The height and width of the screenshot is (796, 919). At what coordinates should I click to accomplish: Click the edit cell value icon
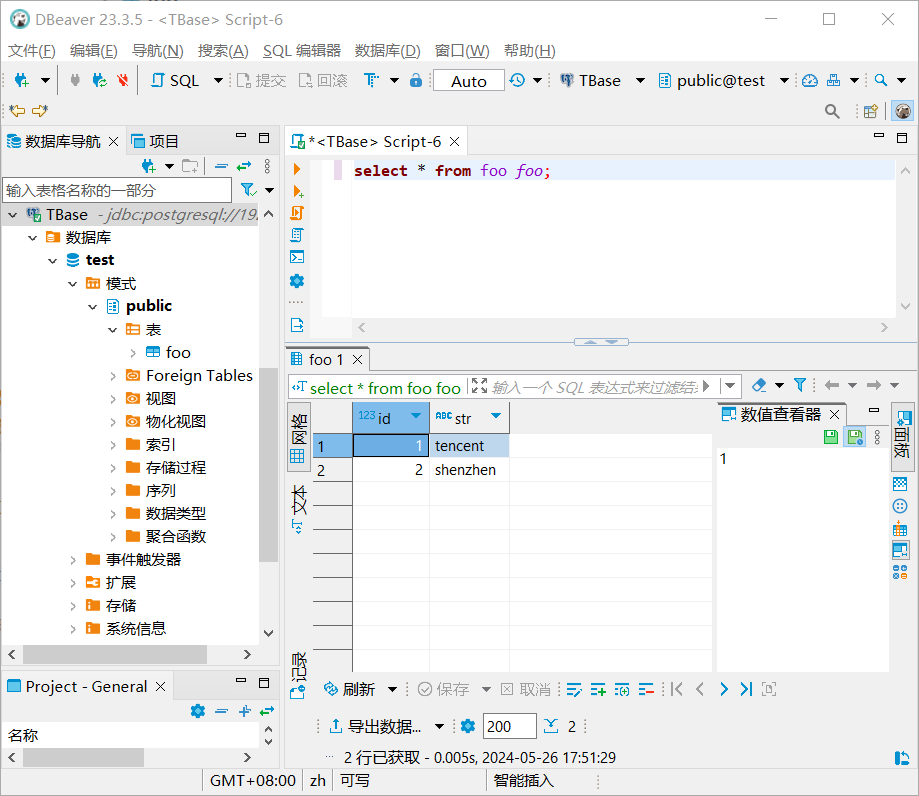(574, 690)
